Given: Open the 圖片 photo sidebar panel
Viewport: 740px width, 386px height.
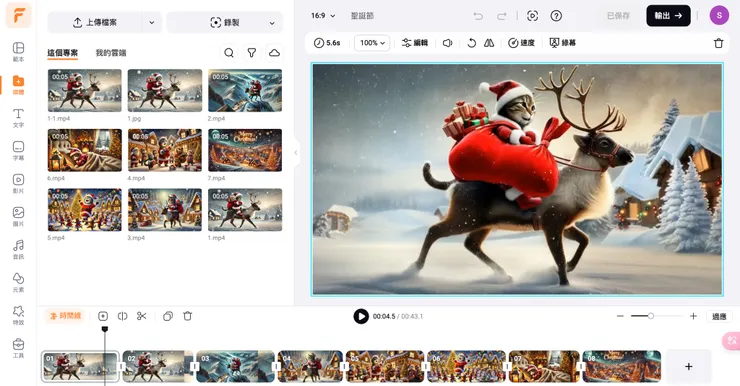Looking at the screenshot, I should click(x=18, y=217).
